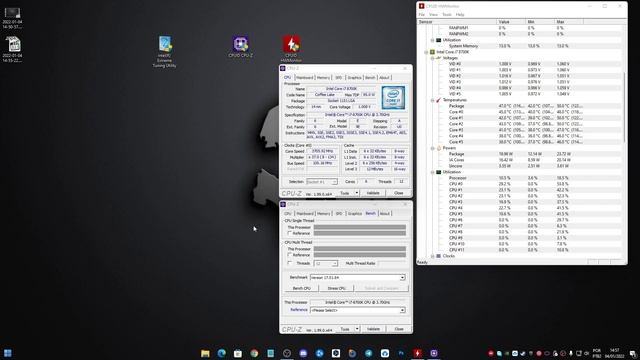Screen dimensions: 640x360
Task: Click the Sensor column header in HWMonitor
Action: [457, 22]
